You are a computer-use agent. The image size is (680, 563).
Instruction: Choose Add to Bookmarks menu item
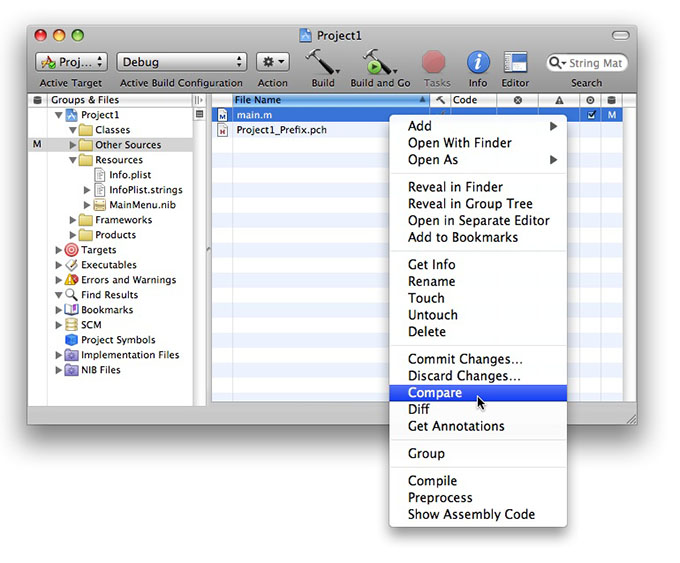click(x=478, y=237)
